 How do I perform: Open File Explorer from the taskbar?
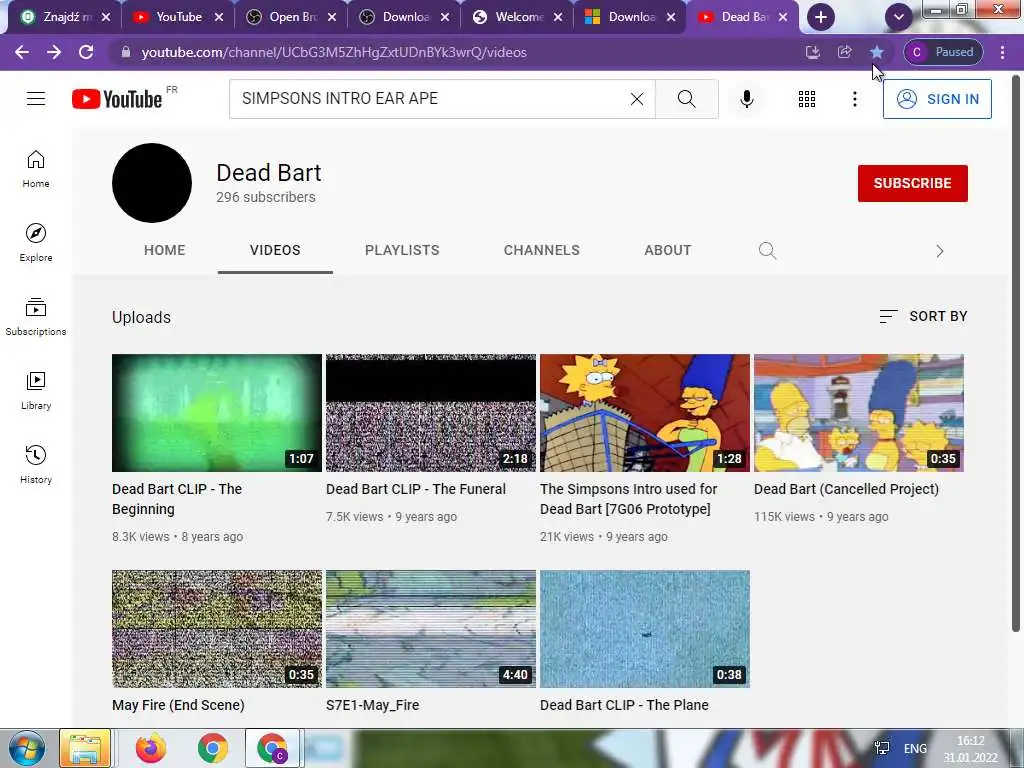click(85, 748)
